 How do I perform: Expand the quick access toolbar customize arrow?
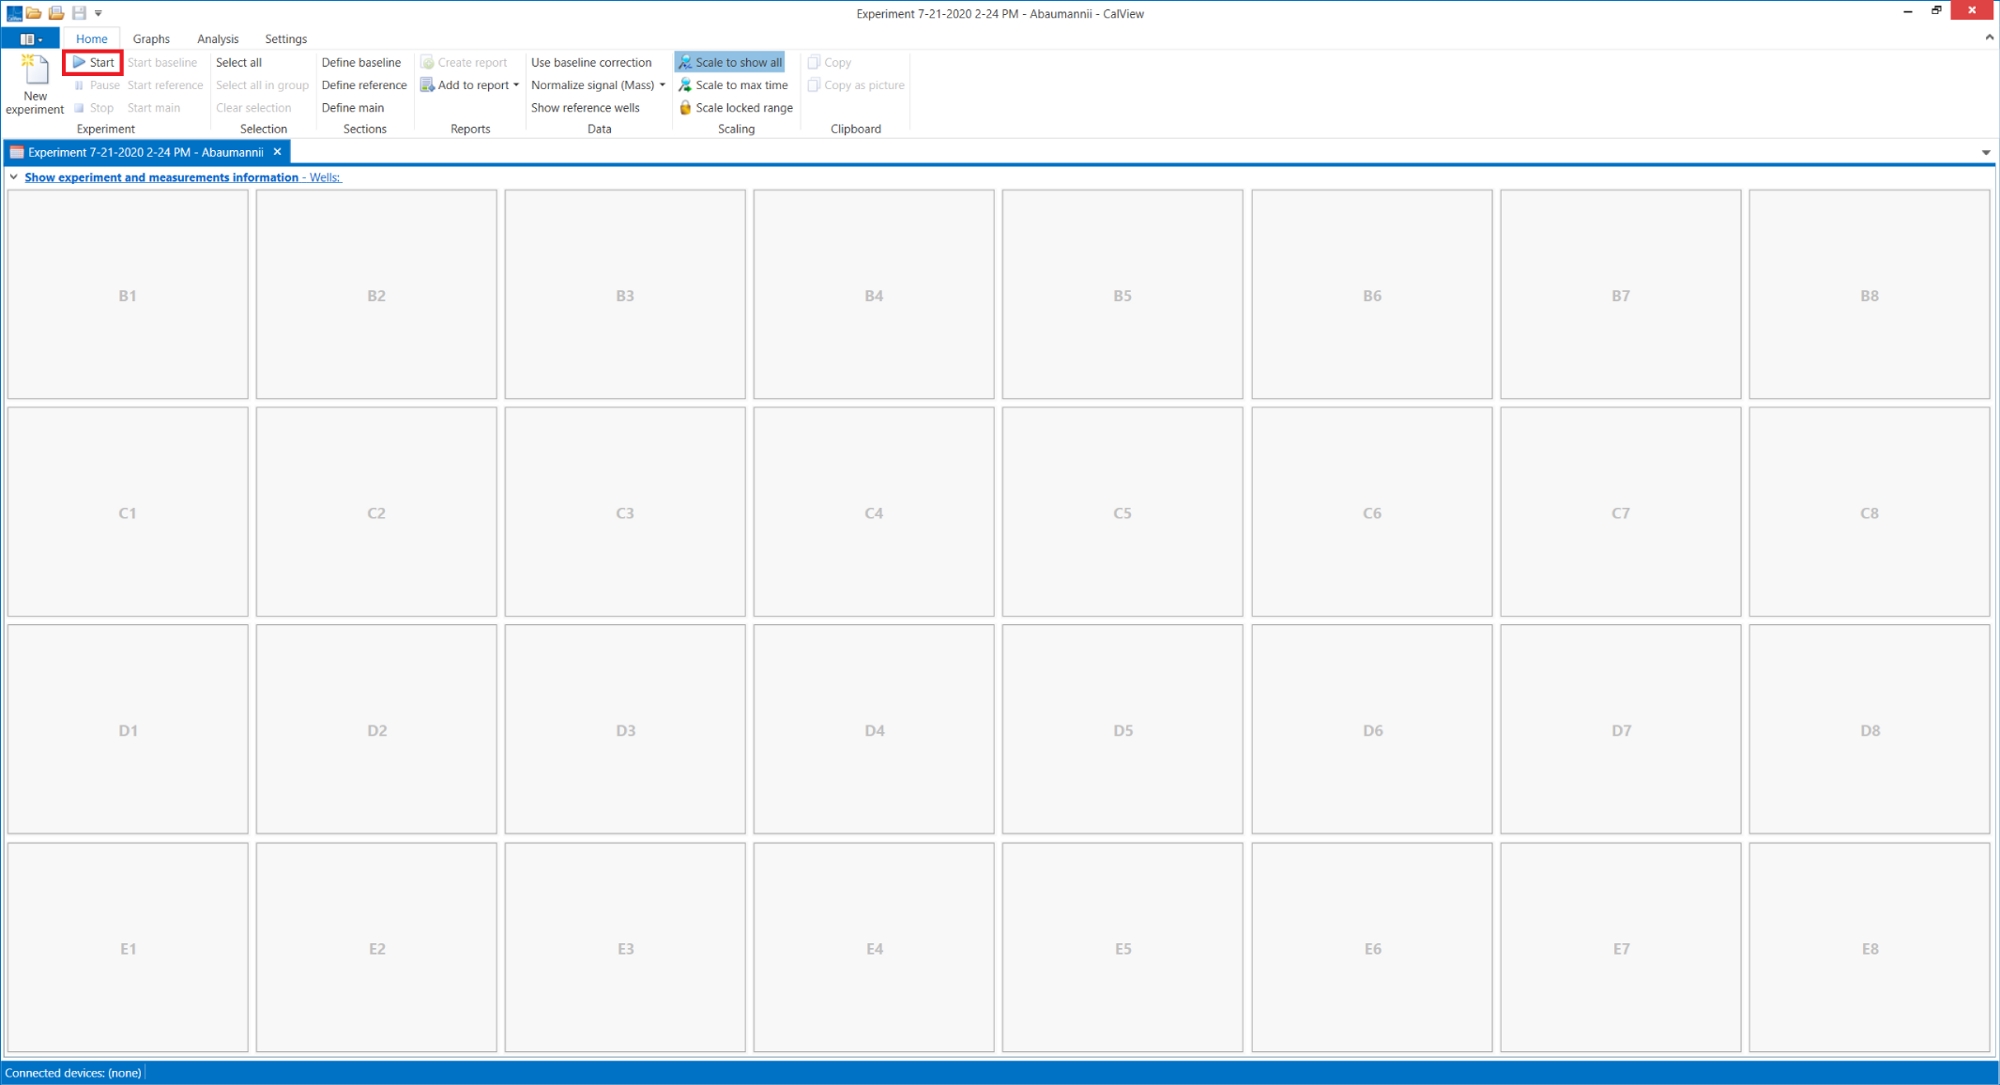(98, 13)
